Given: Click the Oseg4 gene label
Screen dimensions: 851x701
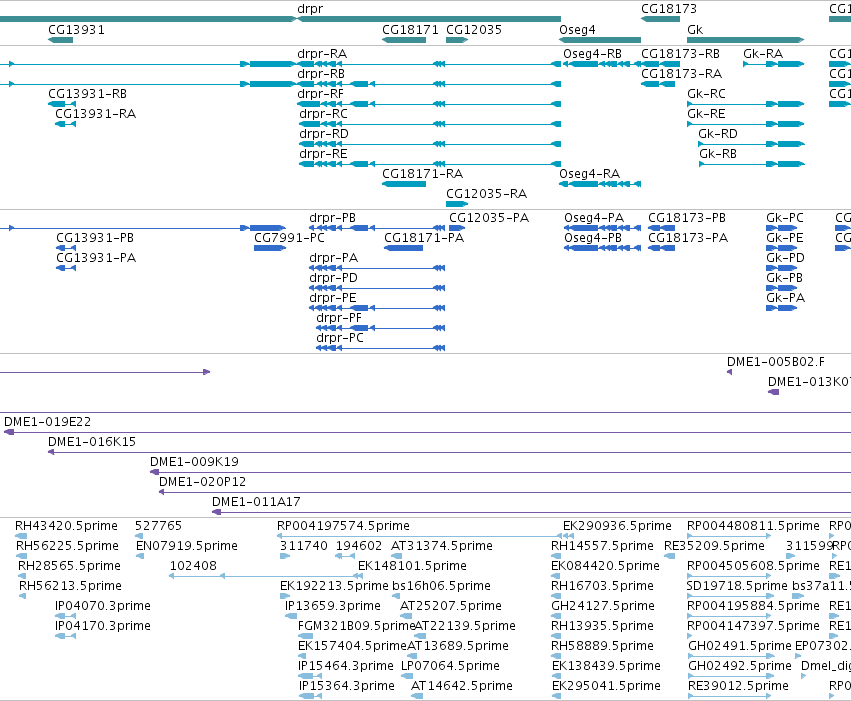Looking at the screenshot, I should click(x=577, y=30).
